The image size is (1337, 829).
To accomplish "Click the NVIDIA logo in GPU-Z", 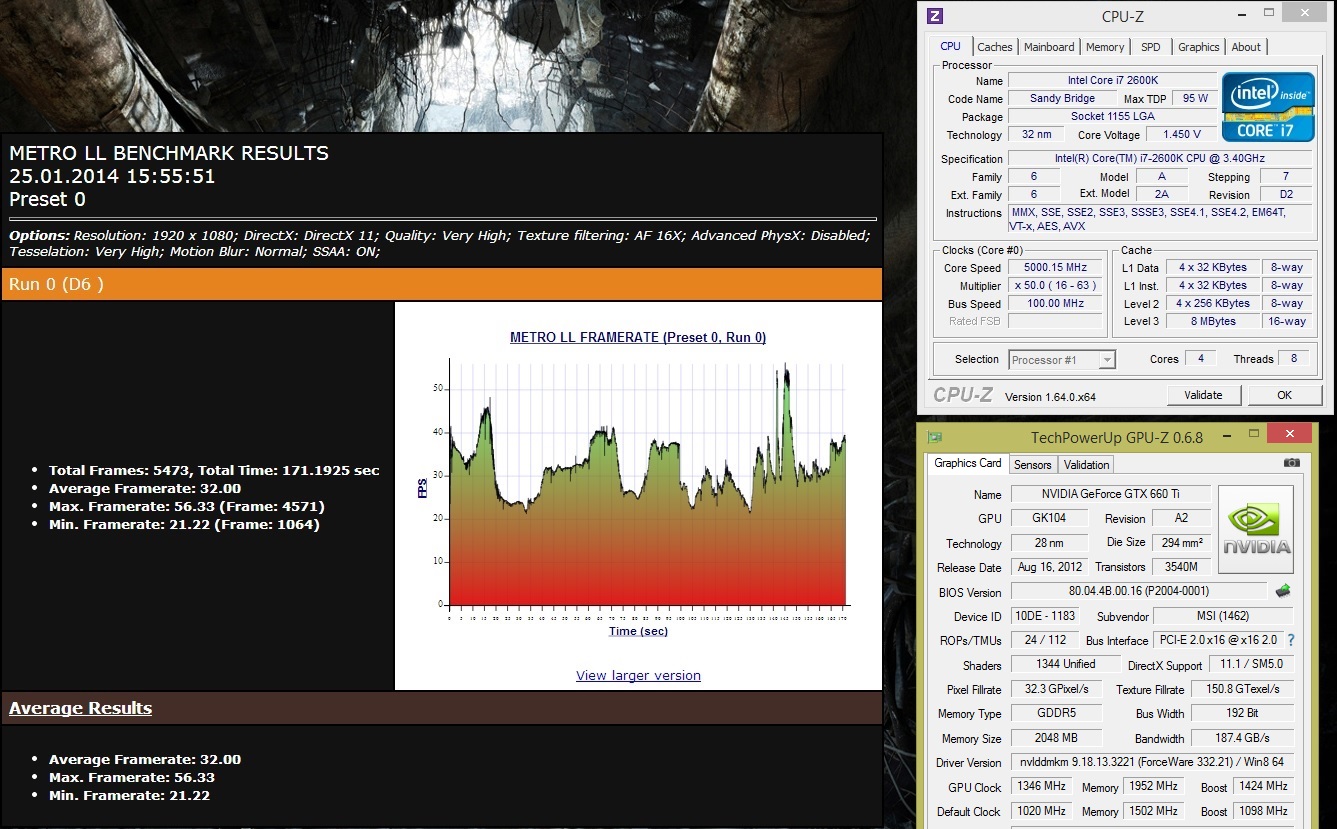I will [1256, 530].
